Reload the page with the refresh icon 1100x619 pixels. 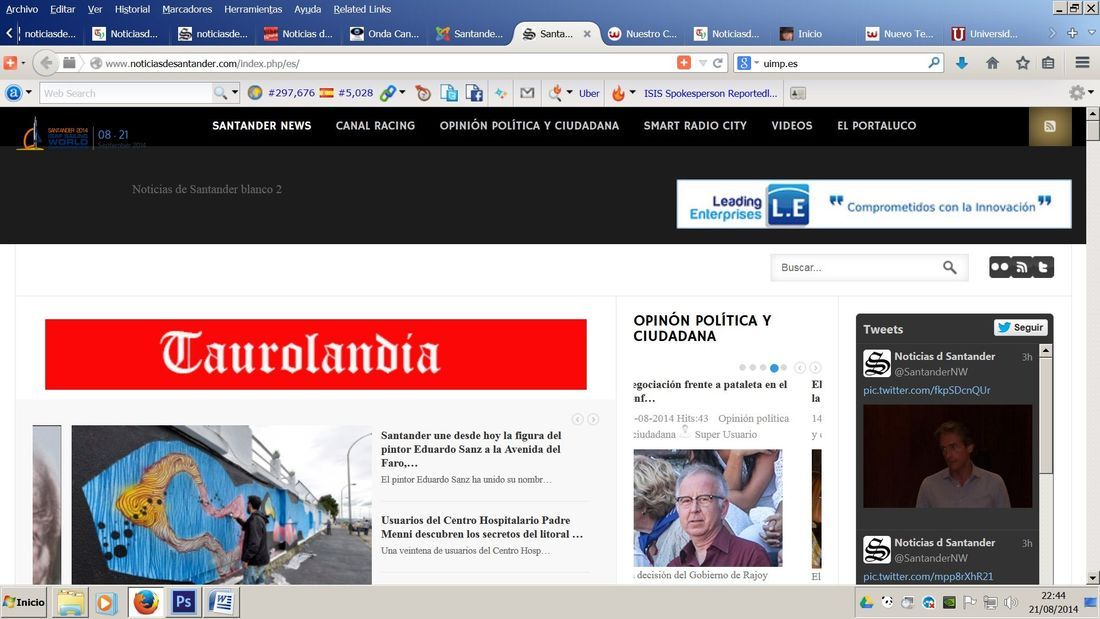pos(718,63)
